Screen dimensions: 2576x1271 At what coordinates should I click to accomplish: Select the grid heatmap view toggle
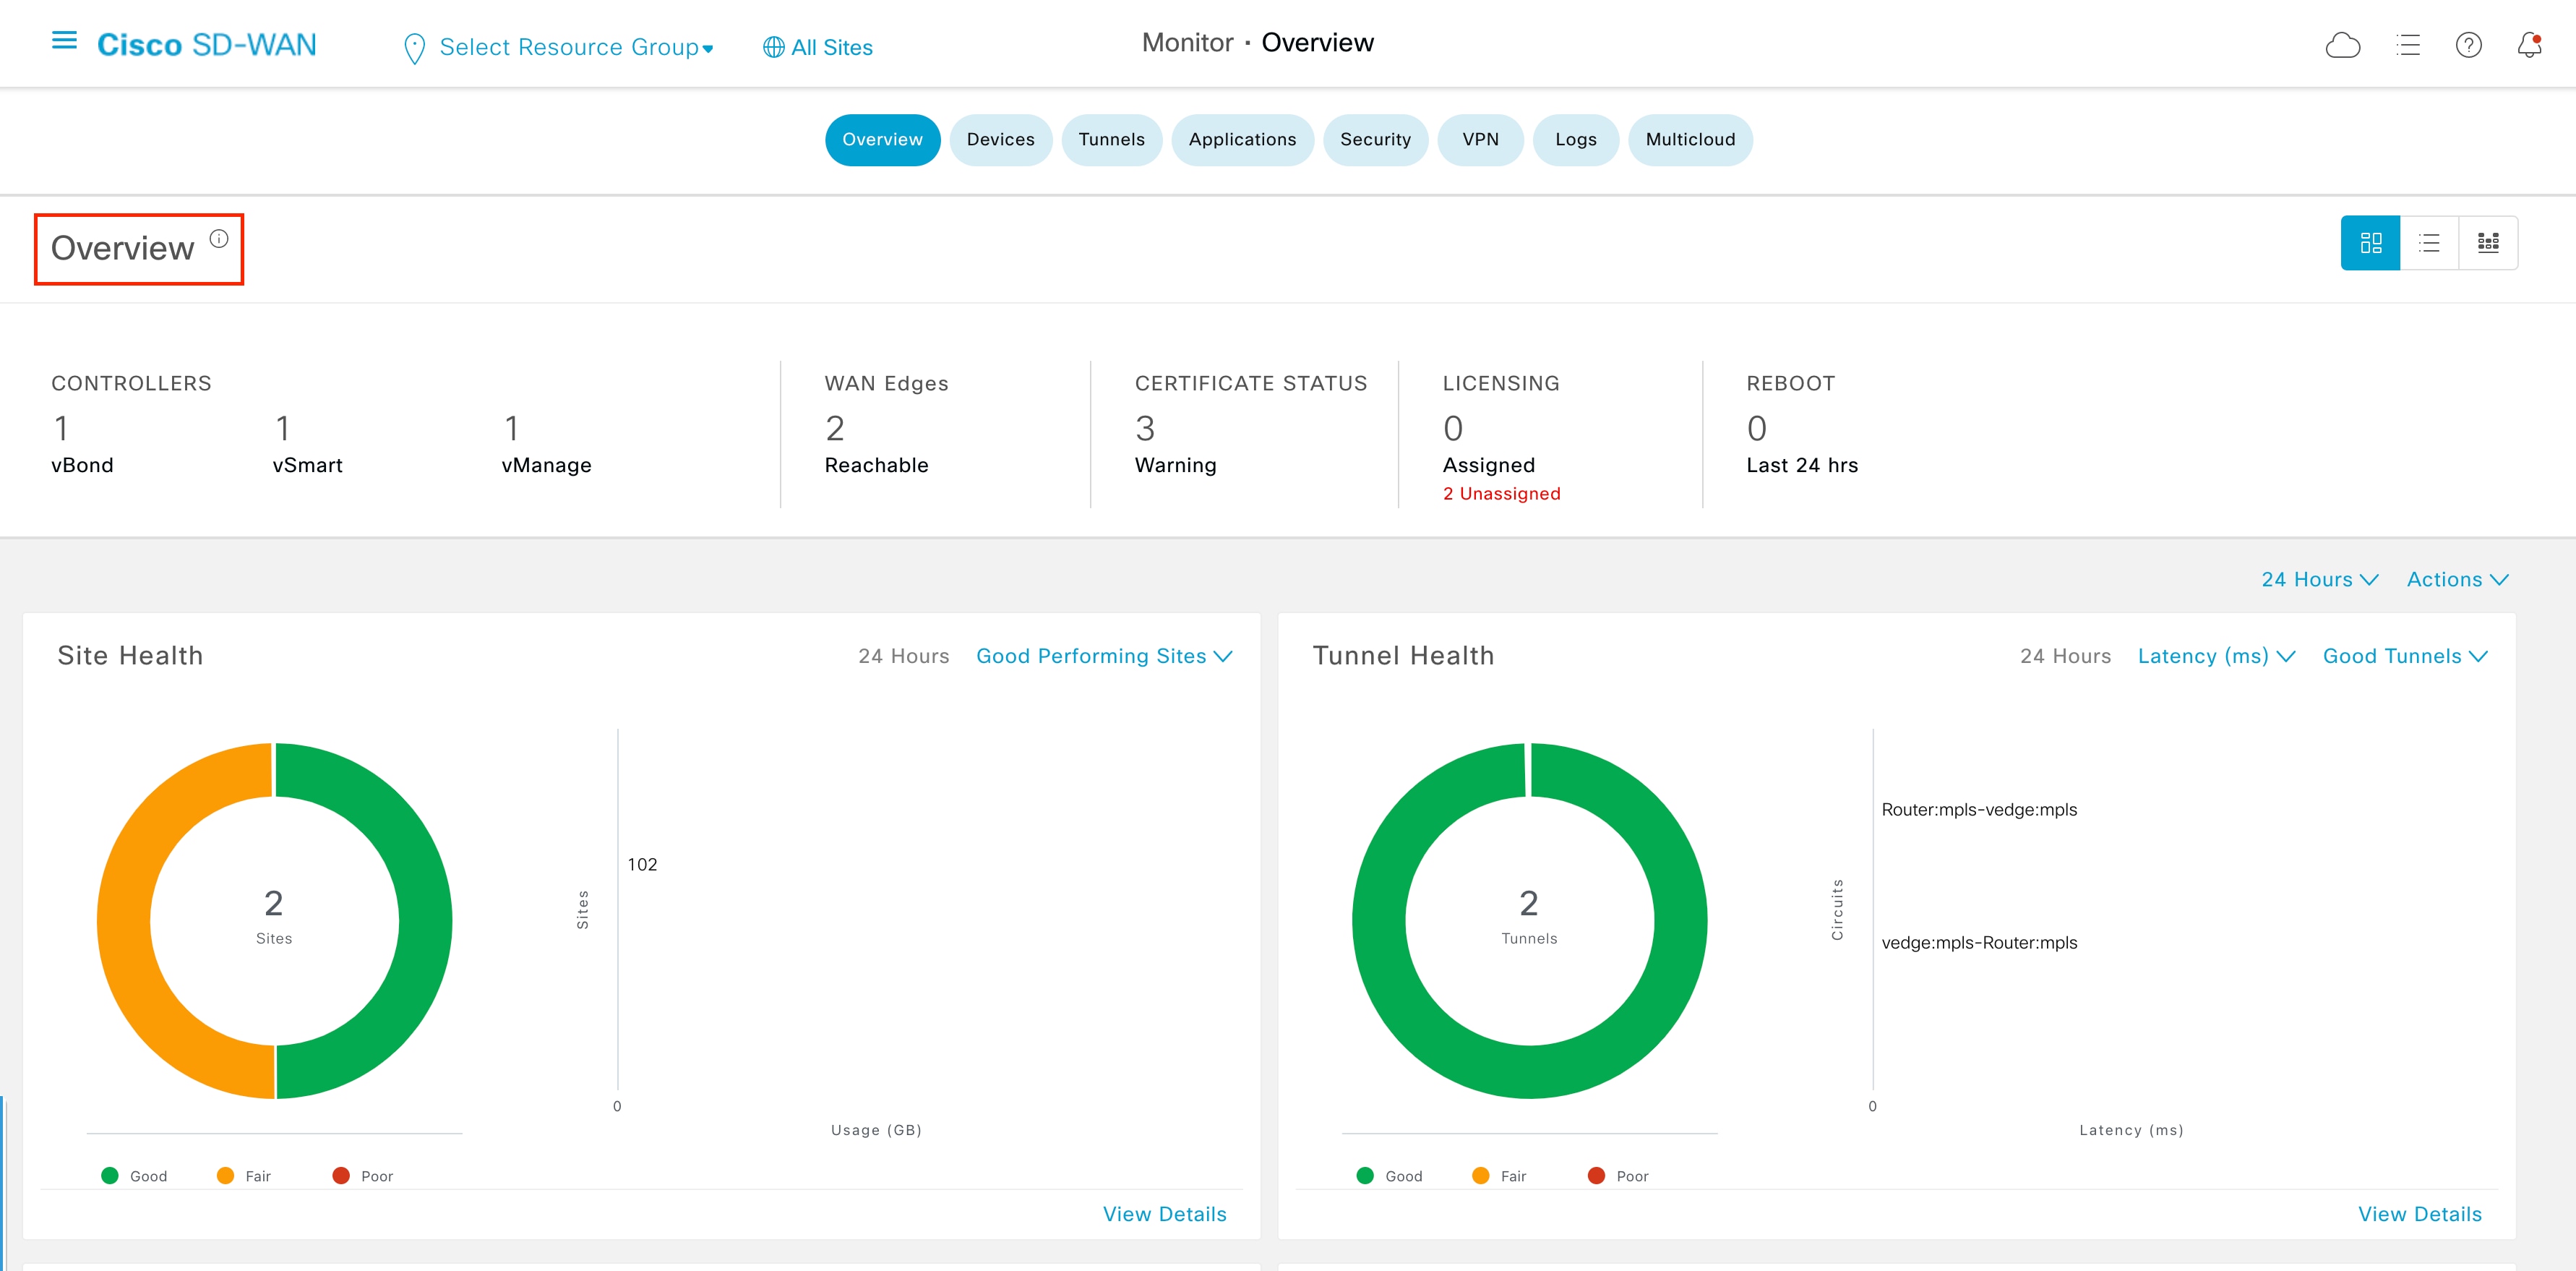2488,243
